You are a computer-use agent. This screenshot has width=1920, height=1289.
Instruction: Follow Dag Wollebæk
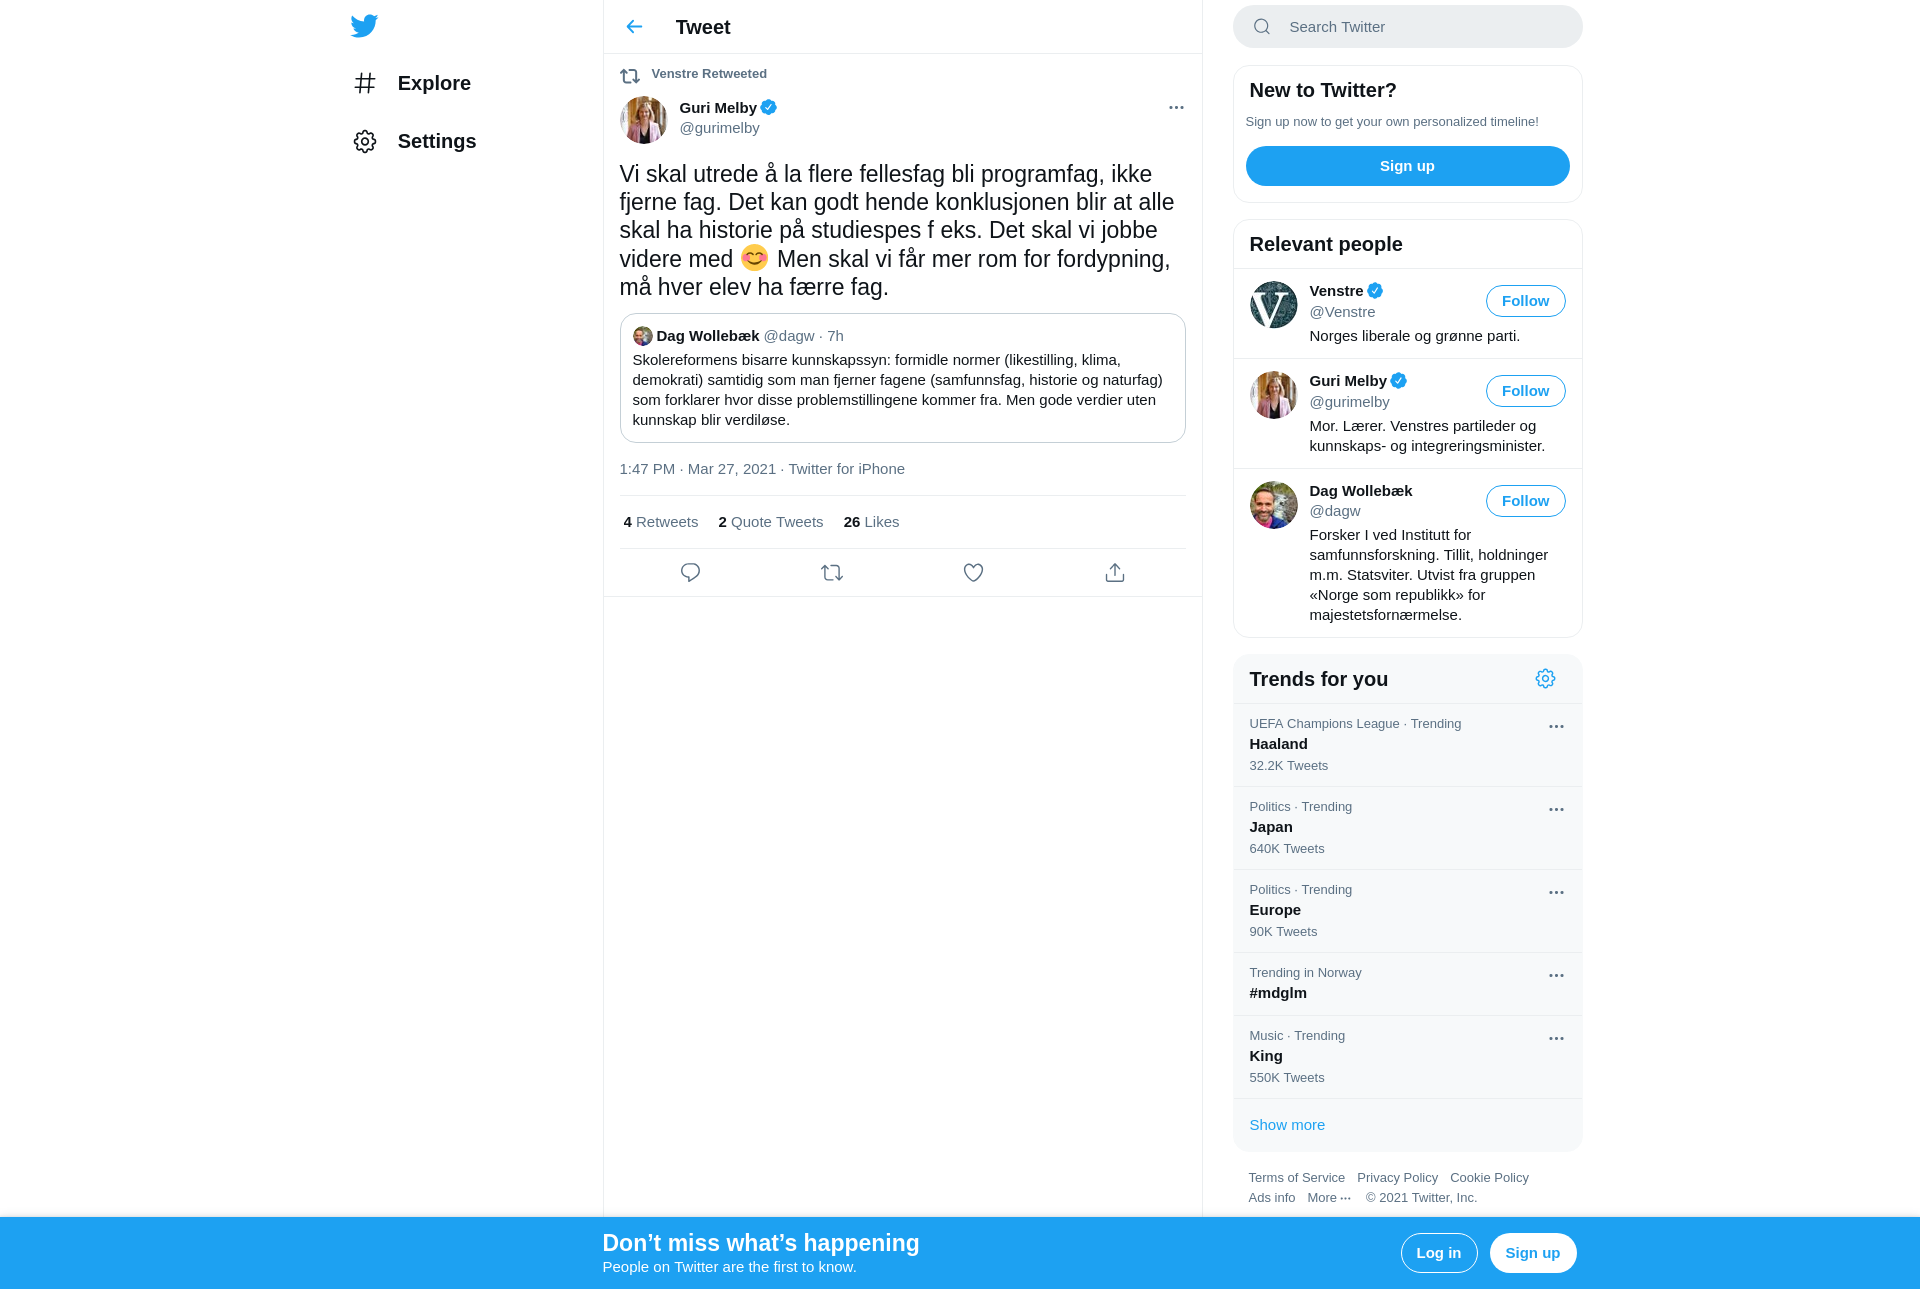point(1525,501)
